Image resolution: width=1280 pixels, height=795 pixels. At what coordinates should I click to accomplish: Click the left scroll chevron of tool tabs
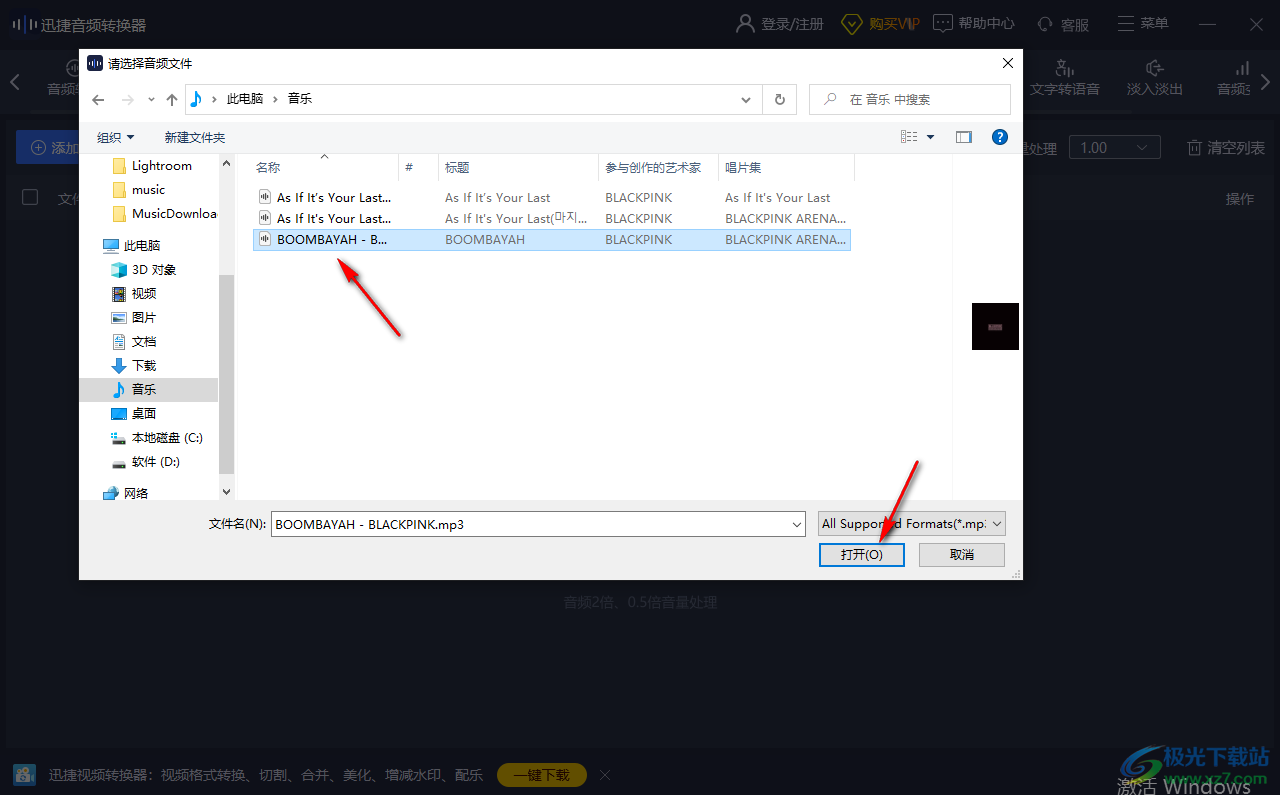pos(15,82)
